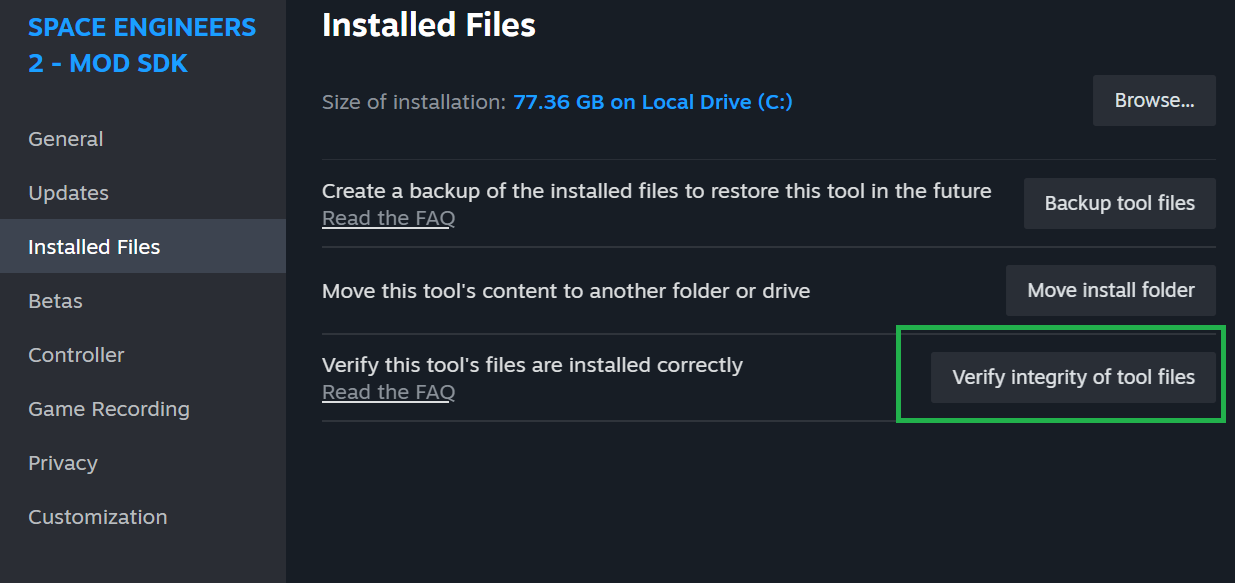The height and width of the screenshot is (583, 1235).
Task: Verify integrity of tool files
Action: tap(1073, 378)
